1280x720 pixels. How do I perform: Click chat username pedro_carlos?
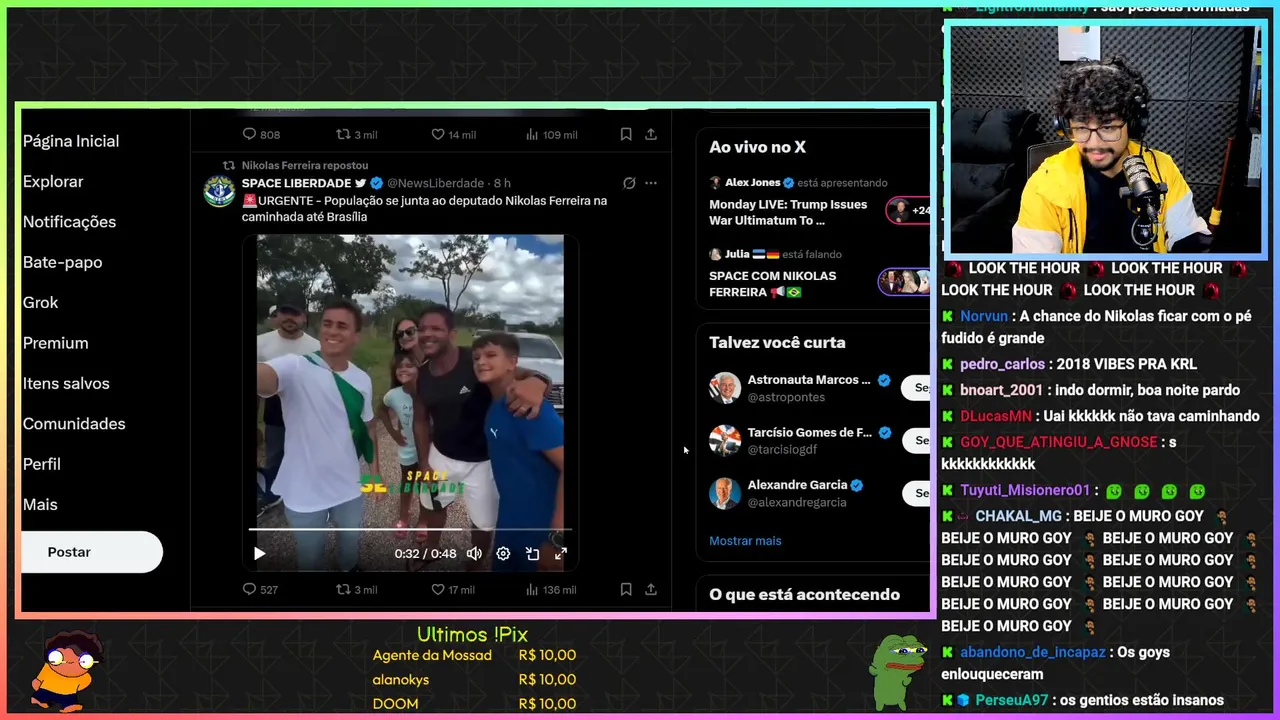(1002, 364)
